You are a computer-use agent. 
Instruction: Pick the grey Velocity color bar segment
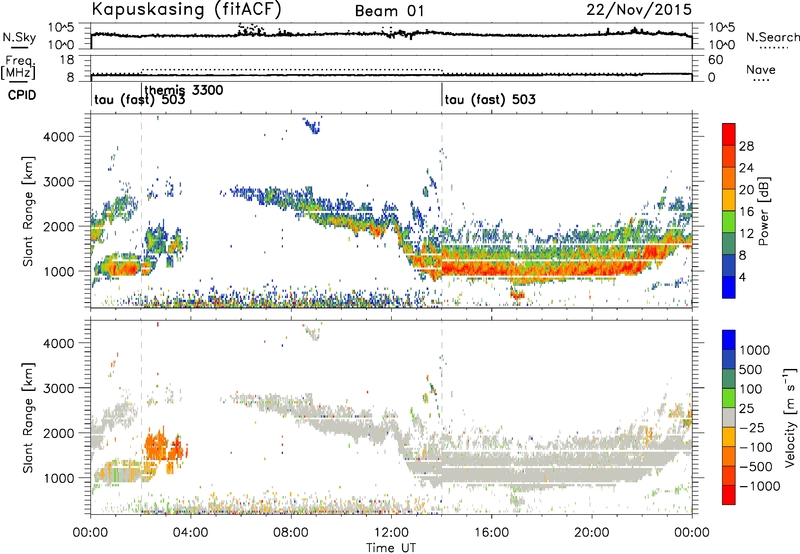pos(729,417)
